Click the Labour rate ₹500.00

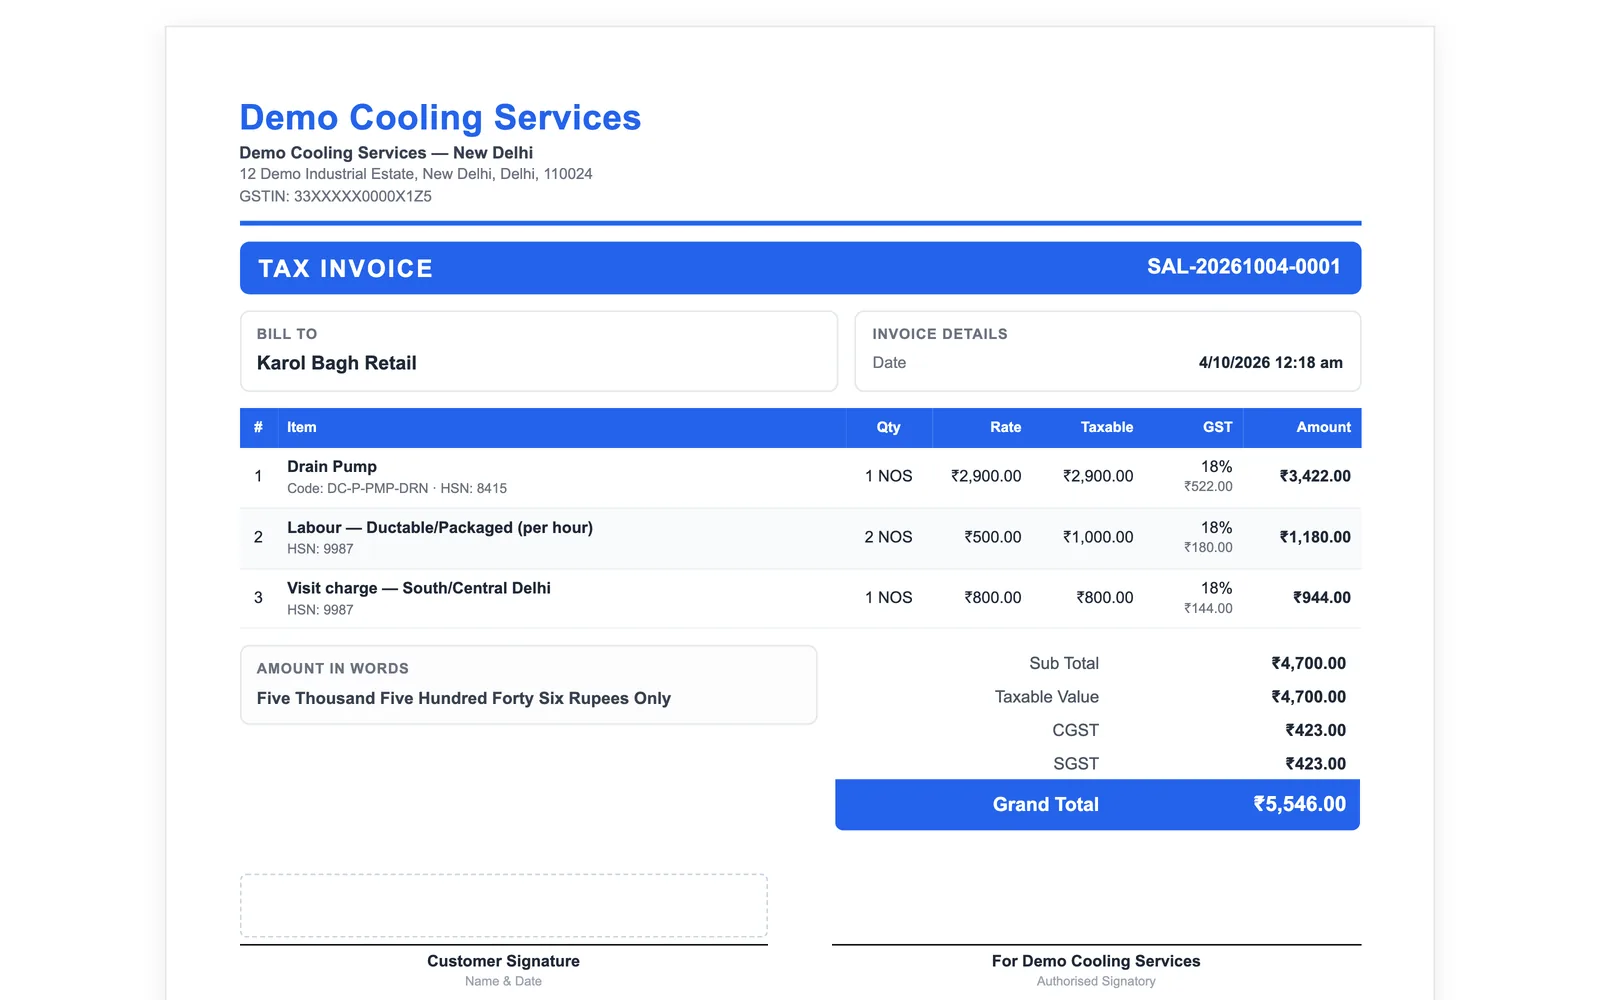pos(992,538)
